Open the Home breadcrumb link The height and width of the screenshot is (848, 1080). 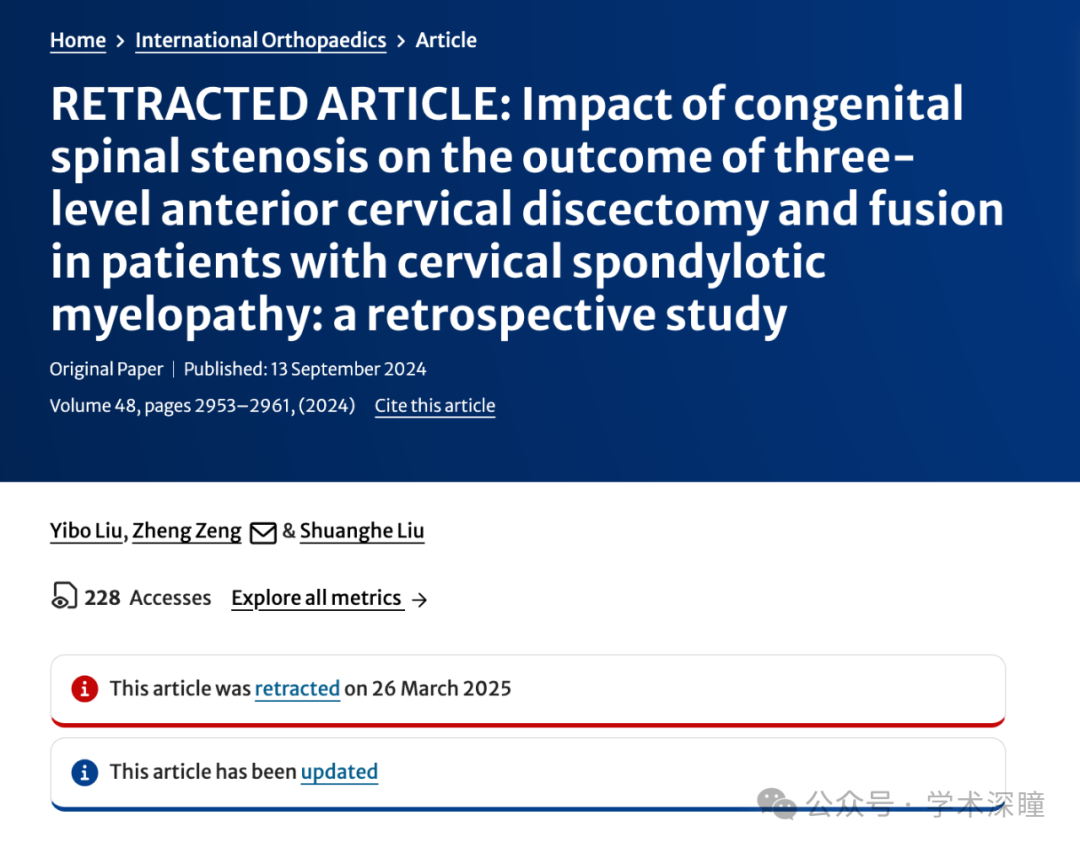click(x=78, y=40)
